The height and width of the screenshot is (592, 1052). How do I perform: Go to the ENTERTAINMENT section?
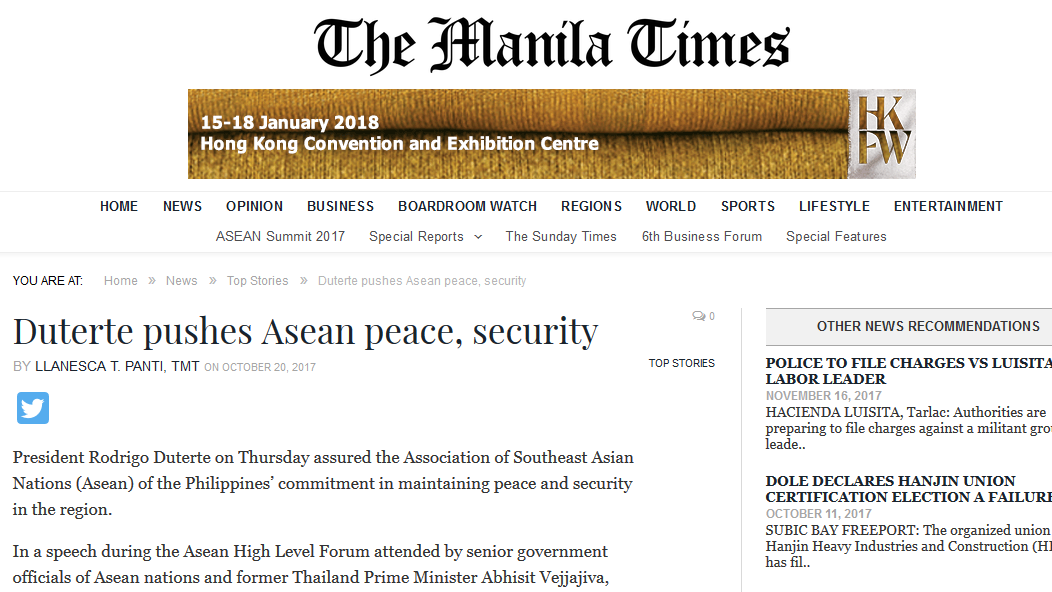pos(948,207)
